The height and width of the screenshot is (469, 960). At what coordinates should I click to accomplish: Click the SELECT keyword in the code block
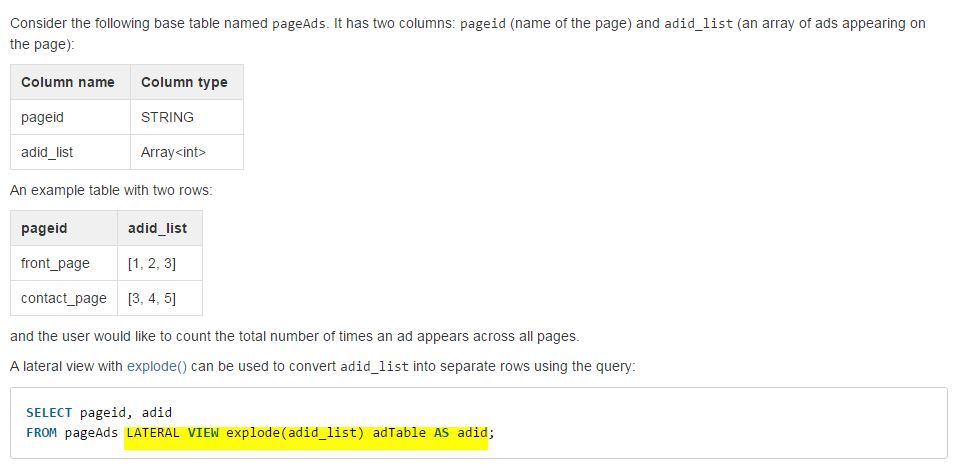pos(48,412)
